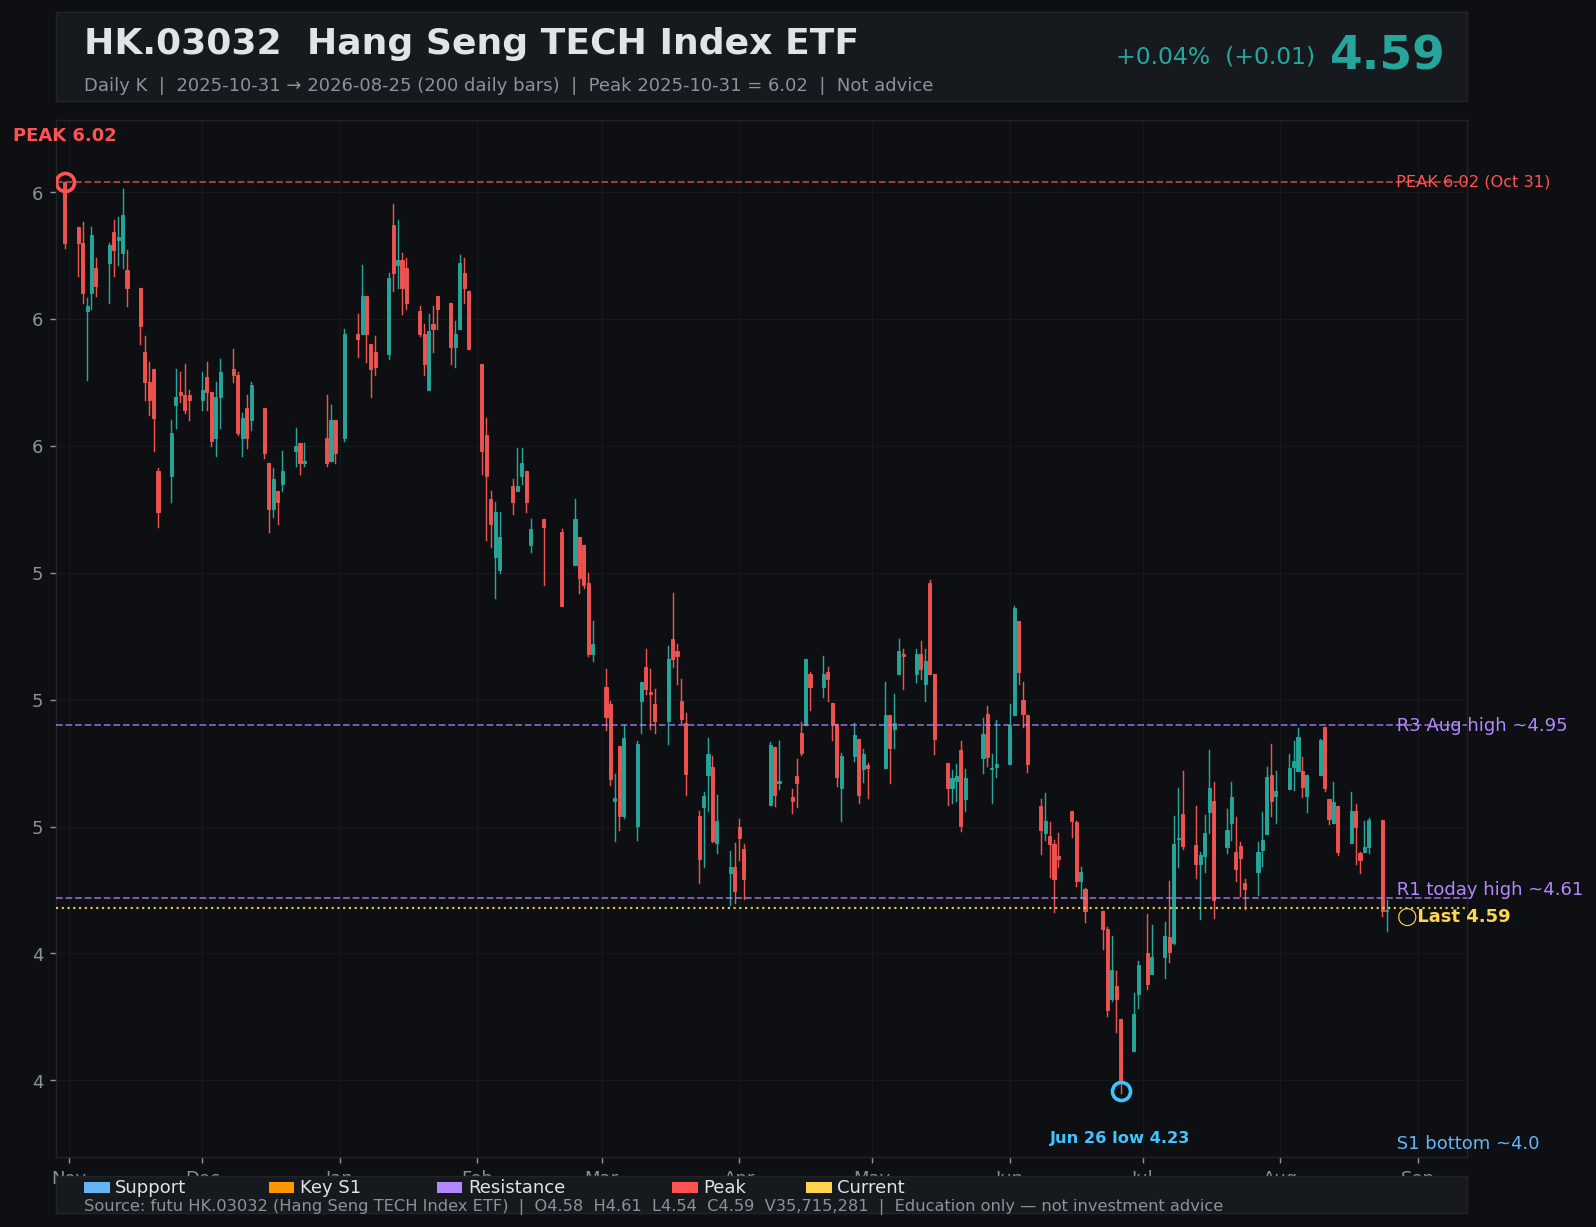Click the 'Key S1' legend label
Viewport: 1596px width, 1227px height.
pos(330,1187)
